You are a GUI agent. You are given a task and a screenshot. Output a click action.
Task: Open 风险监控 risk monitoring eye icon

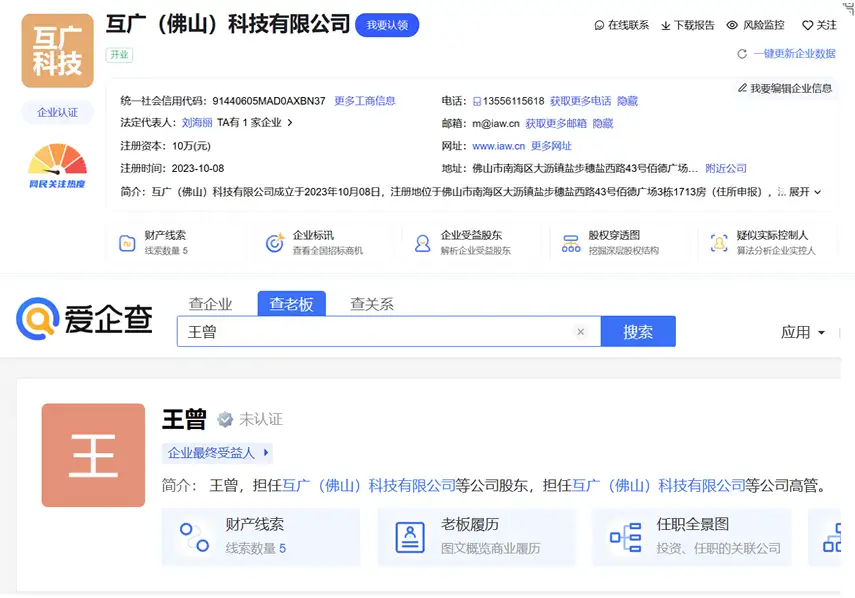point(732,25)
